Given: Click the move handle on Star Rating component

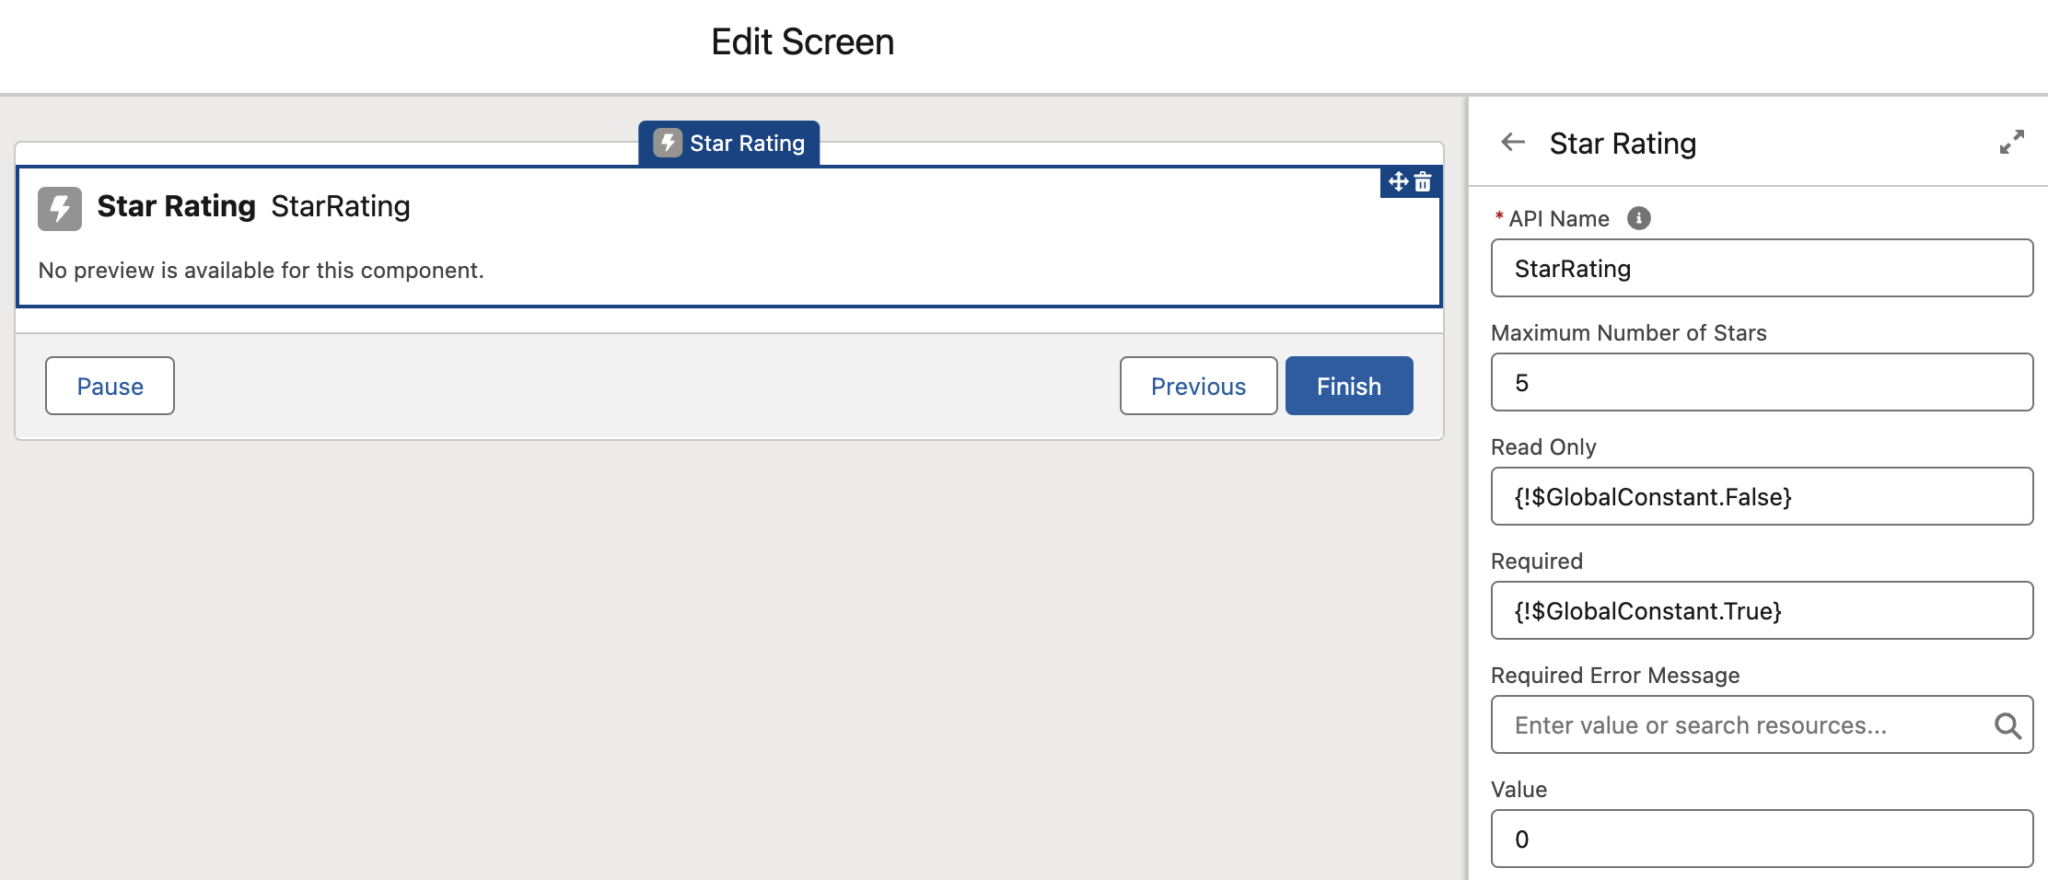Looking at the screenshot, I should [1398, 182].
